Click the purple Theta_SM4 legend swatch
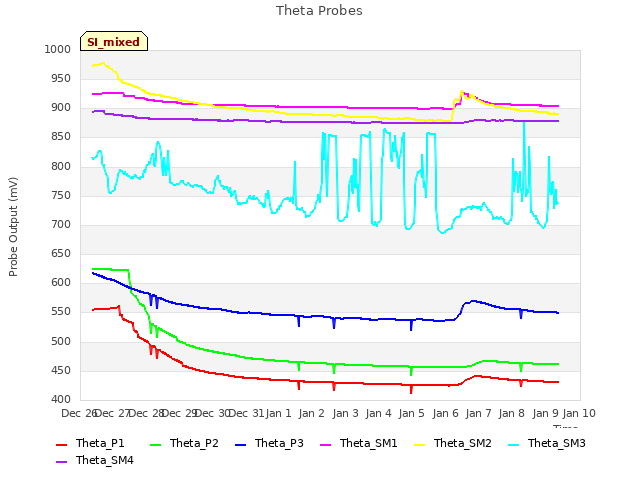The width and height of the screenshot is (640, 480). (x=61, y=462)
